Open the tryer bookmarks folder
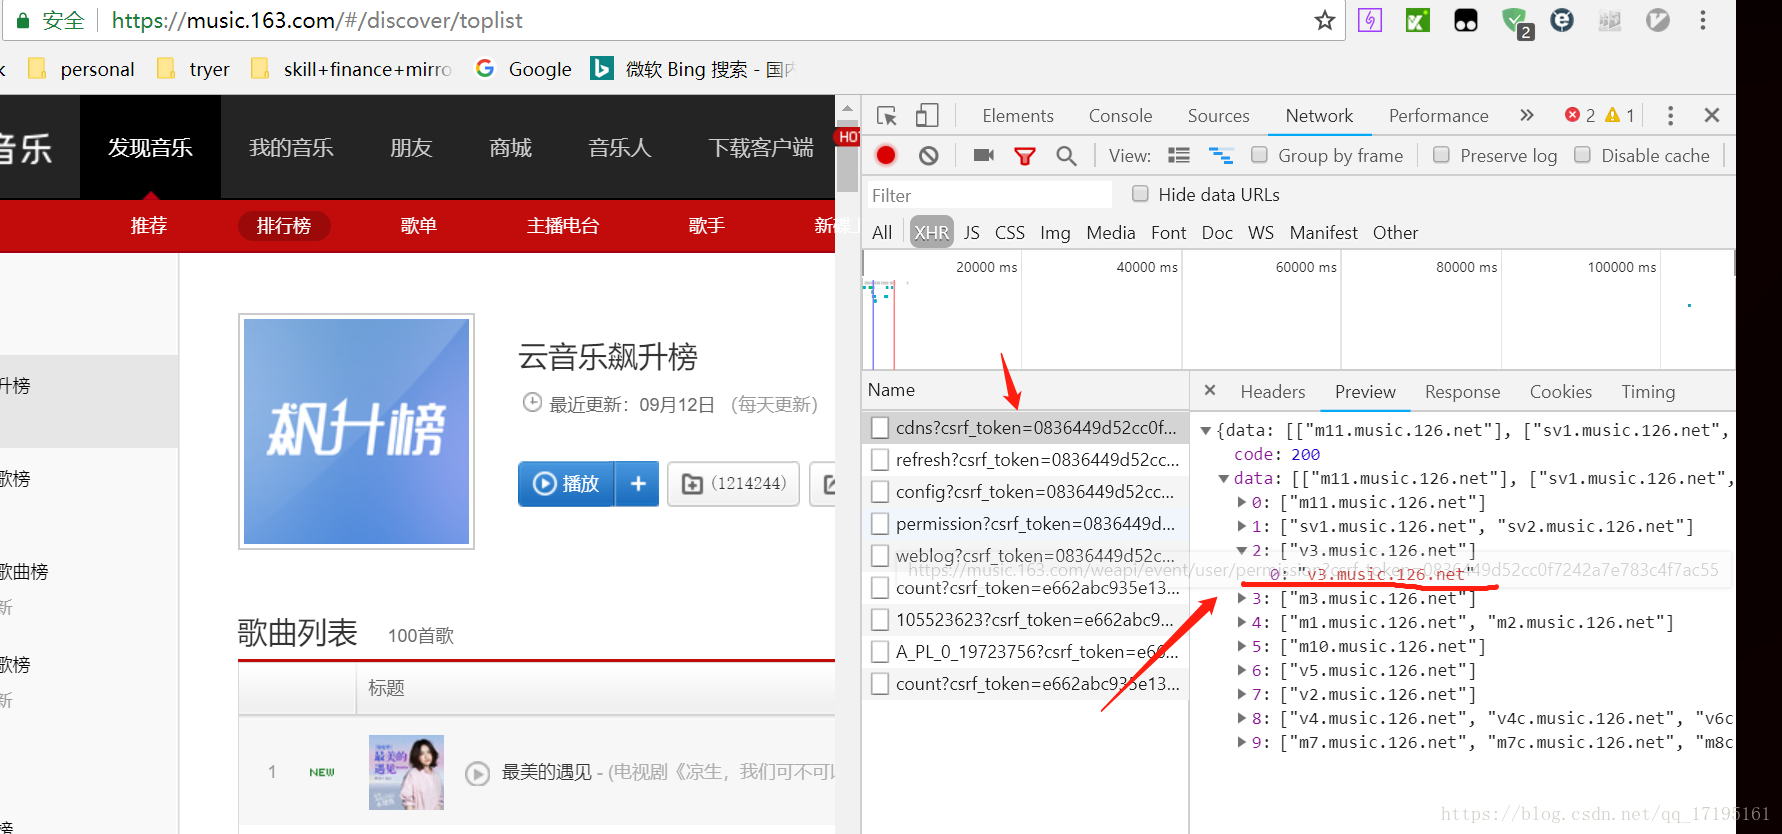This screenshot has height=834, width=1782. point(194,69)
